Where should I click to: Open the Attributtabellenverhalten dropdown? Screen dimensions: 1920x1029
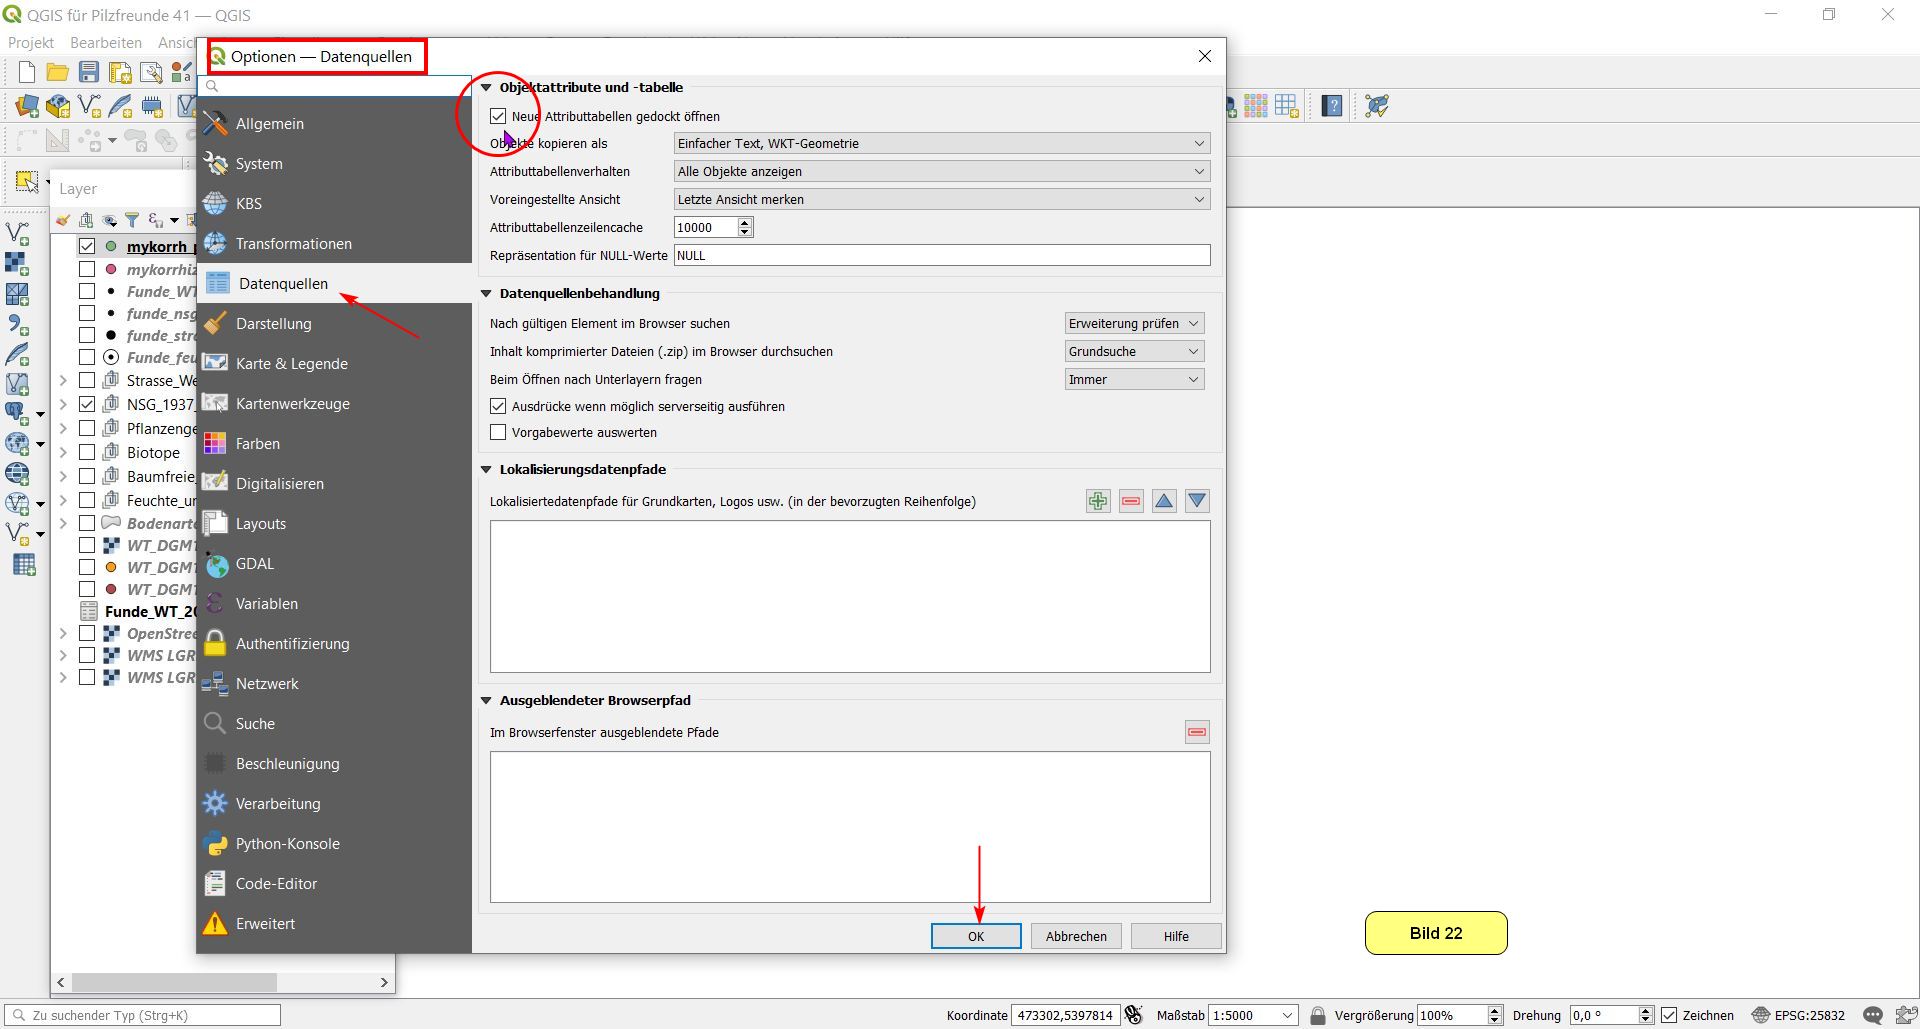point(941,172)
